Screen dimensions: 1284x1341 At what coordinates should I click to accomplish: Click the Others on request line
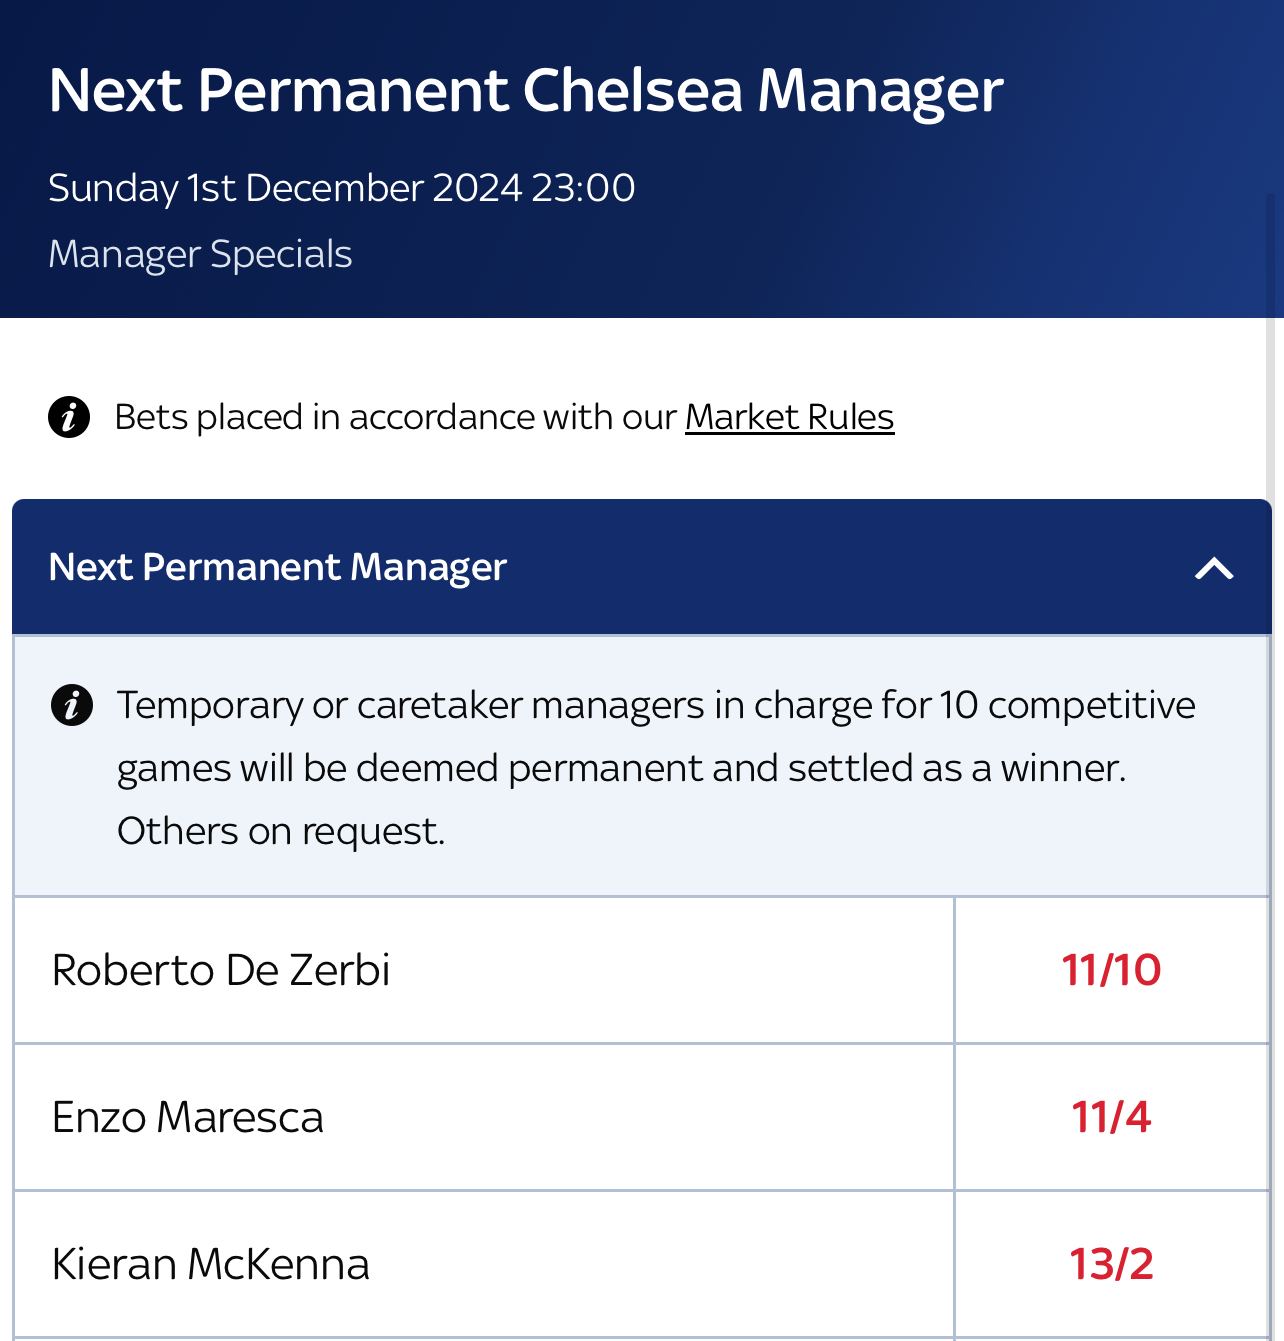pyautogui.click(x=281, y=831)
